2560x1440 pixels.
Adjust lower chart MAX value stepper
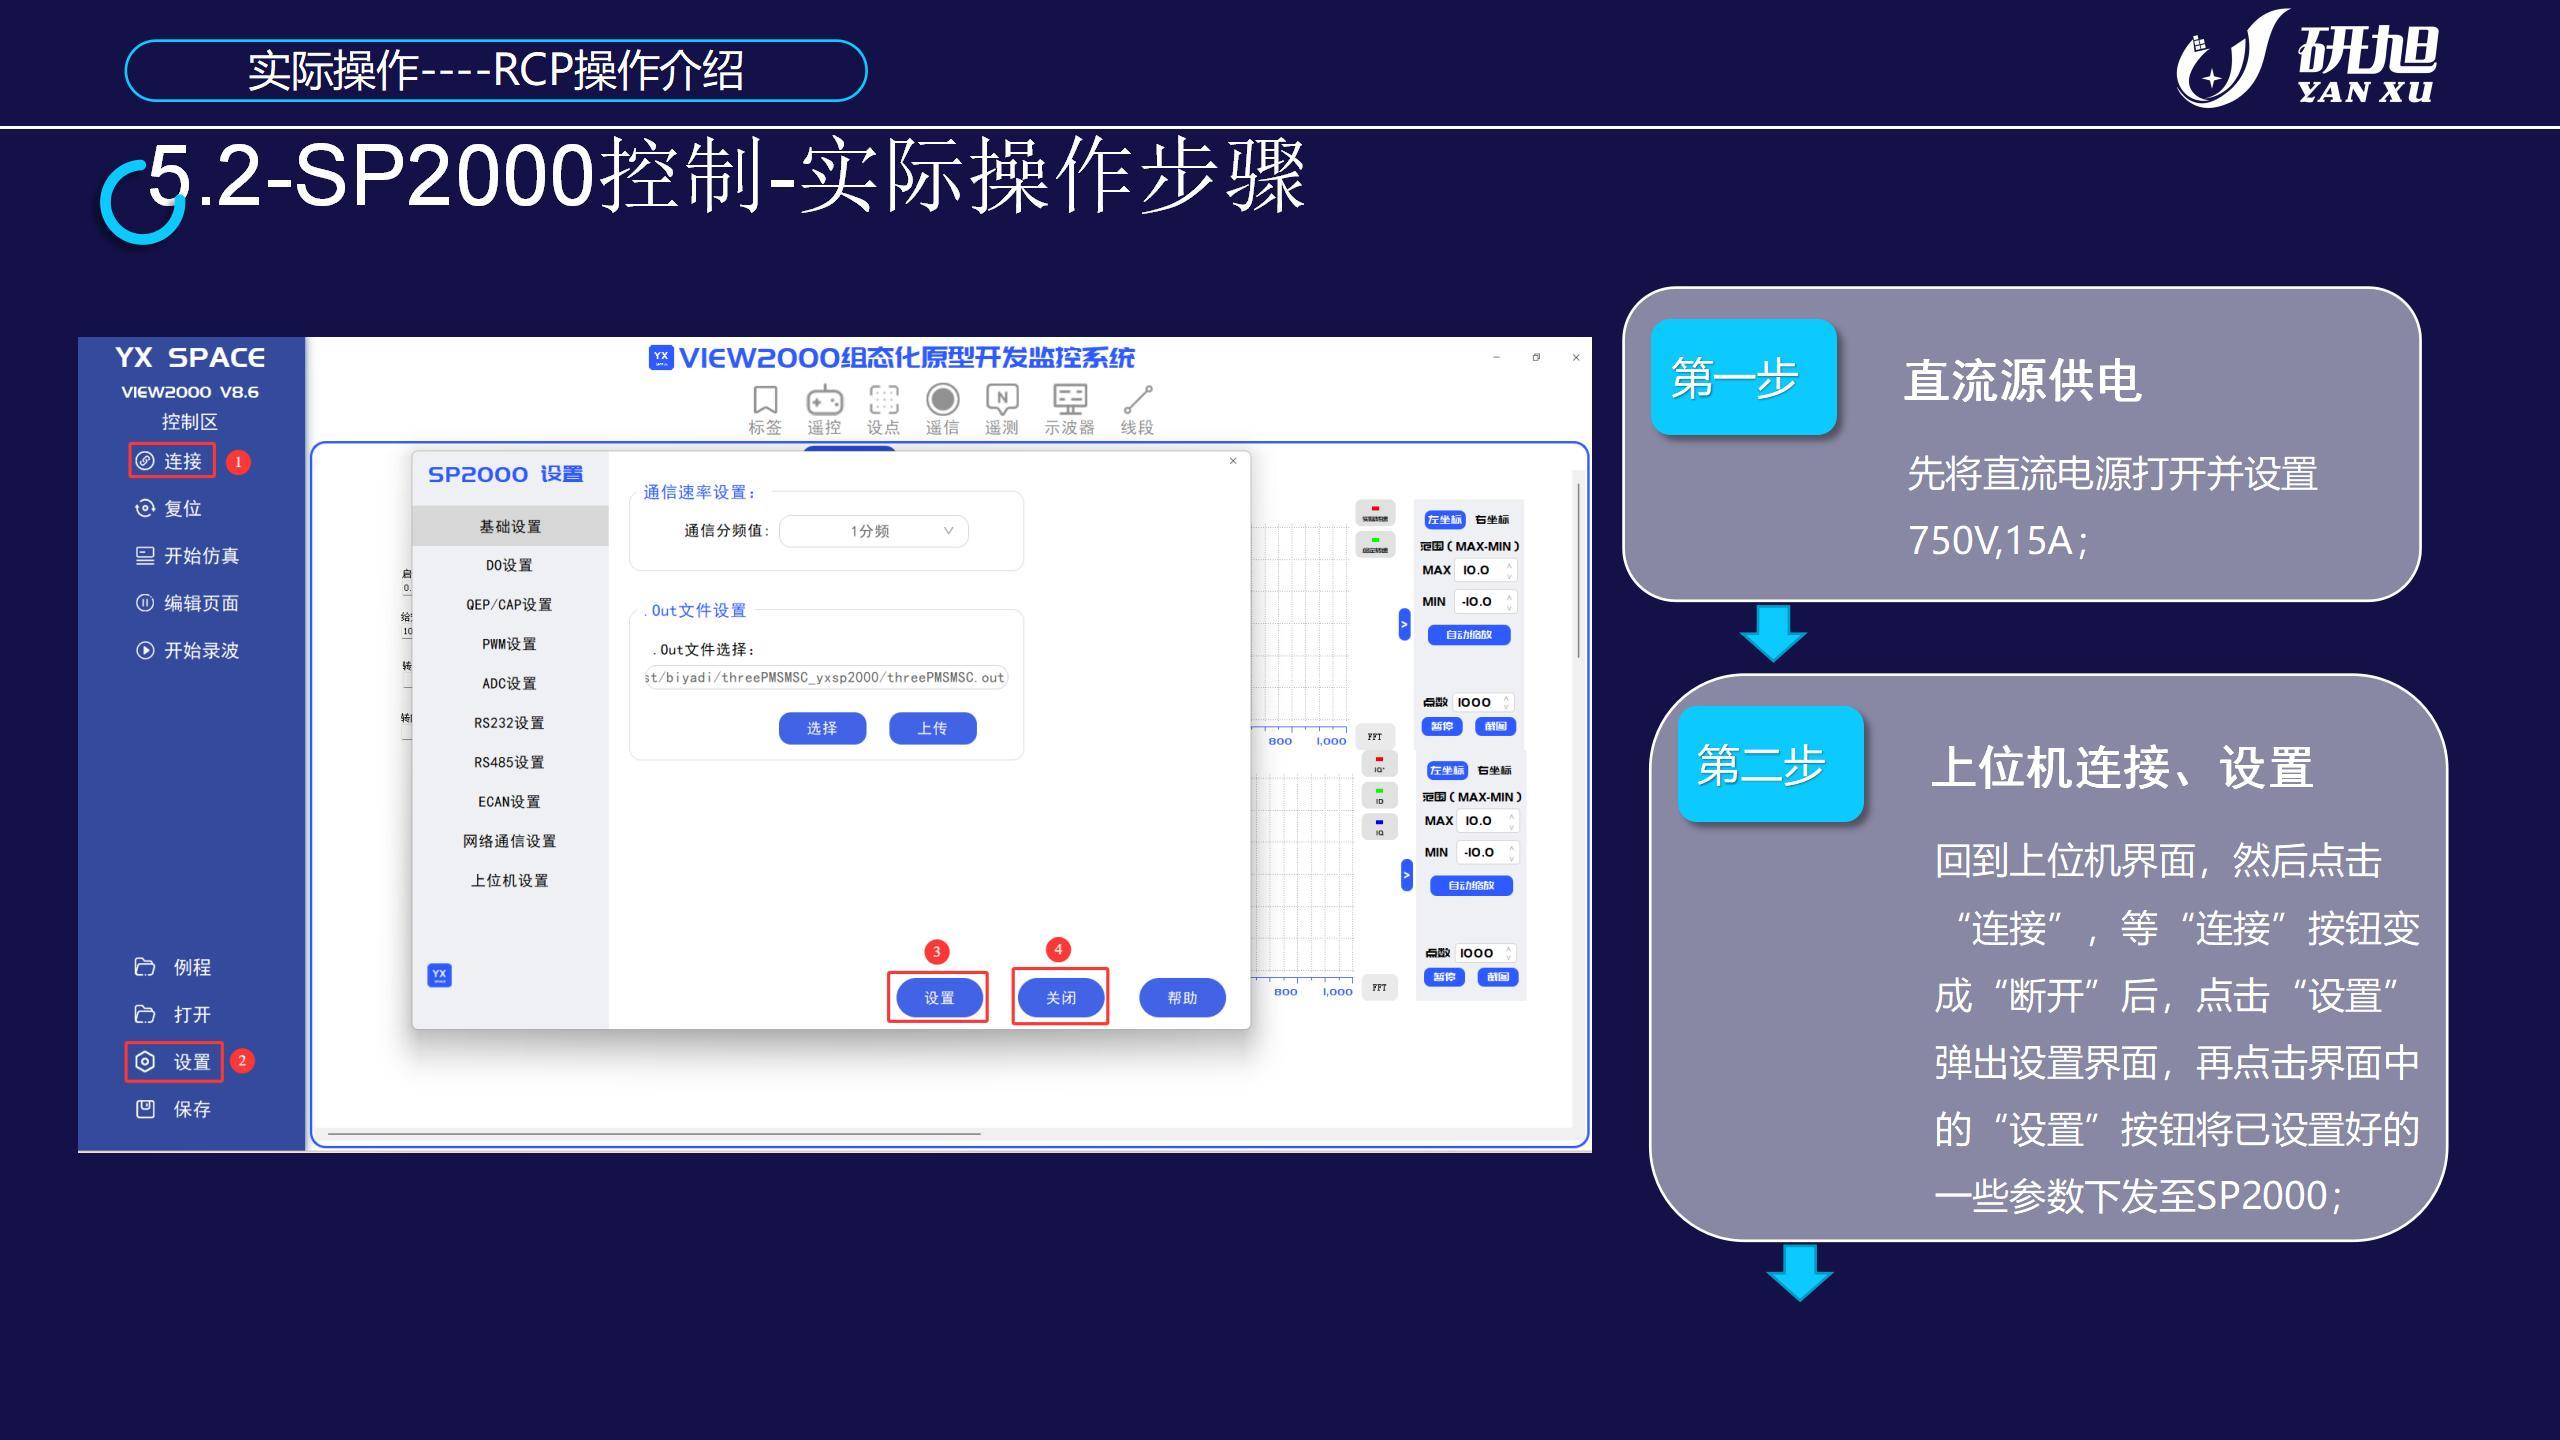tap(1512, 821)
